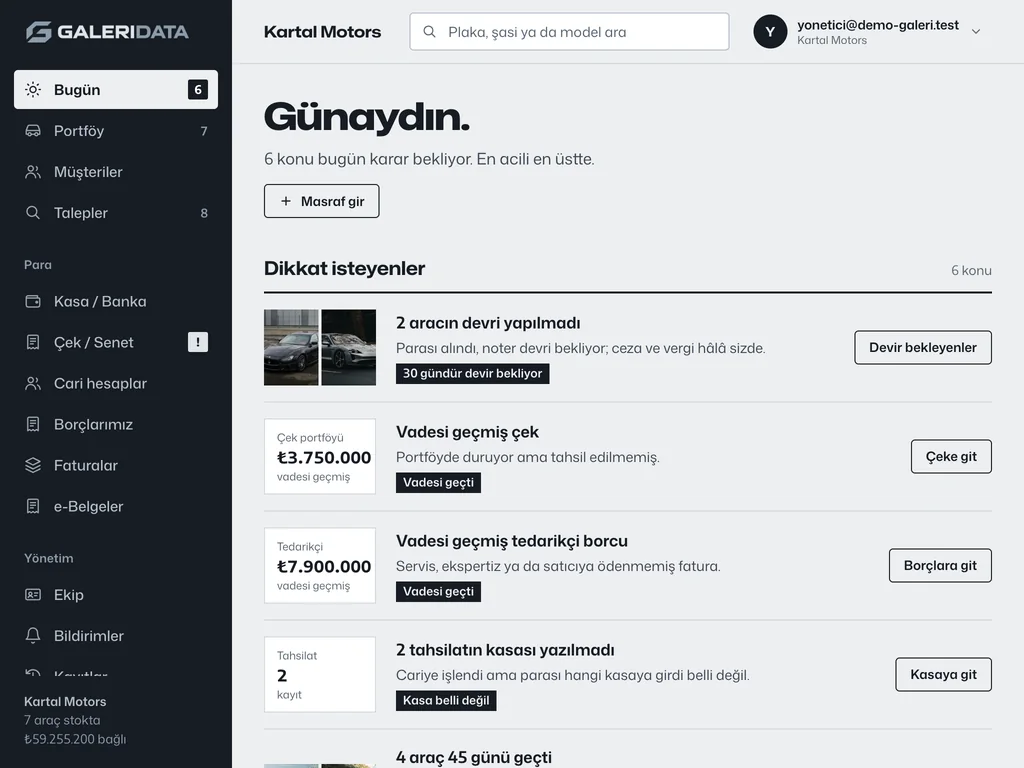Click the people icon beside Cari hesaplar

pos(33,383)
